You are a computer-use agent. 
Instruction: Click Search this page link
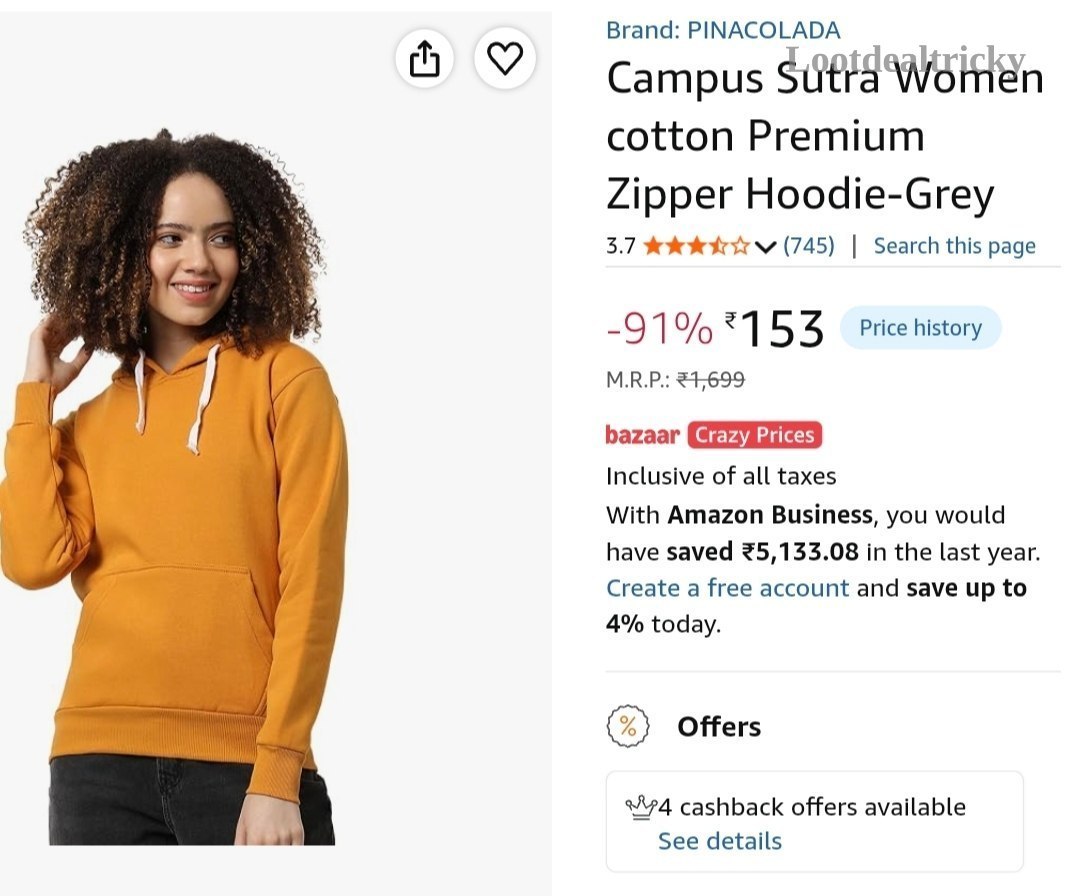tap(955, 246)
